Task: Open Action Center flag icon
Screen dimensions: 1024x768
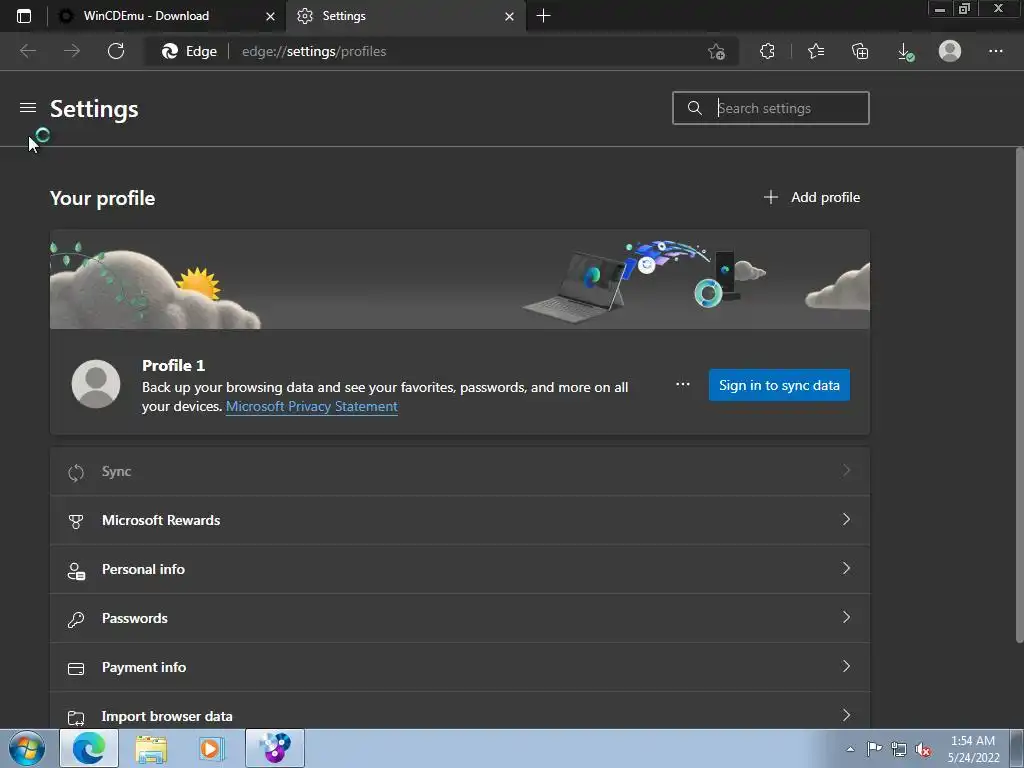Action: click(874, 749)
